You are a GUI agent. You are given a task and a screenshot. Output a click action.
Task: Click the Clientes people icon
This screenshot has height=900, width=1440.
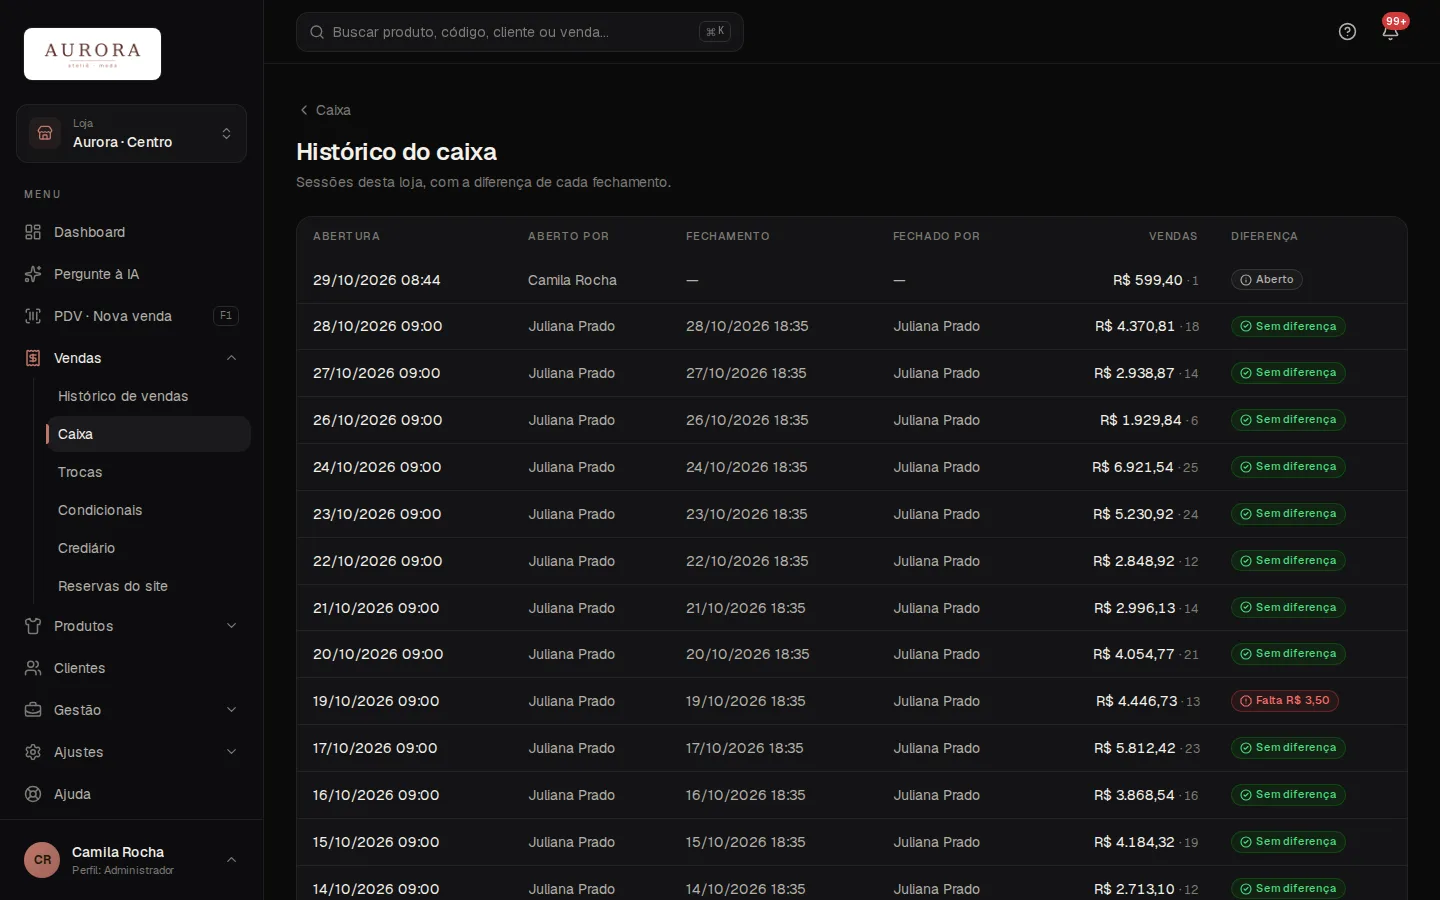click(x=33, y=668)
